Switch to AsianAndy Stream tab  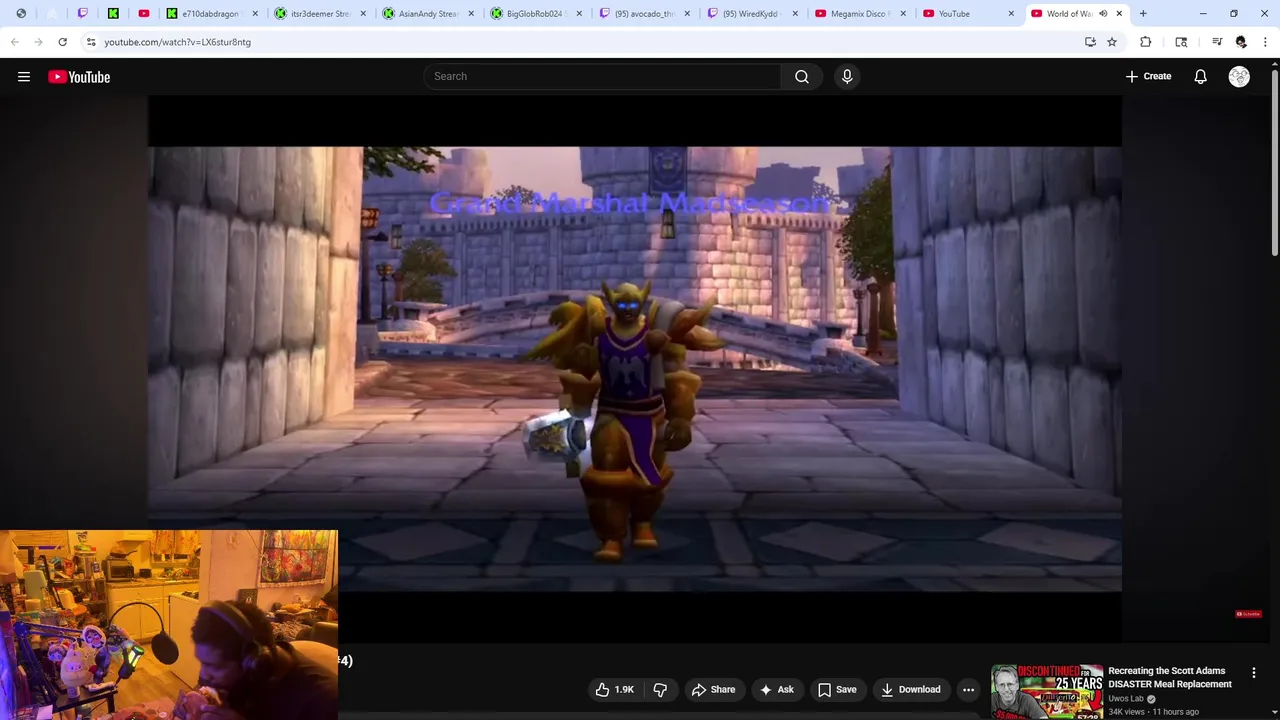coord(427,14)
